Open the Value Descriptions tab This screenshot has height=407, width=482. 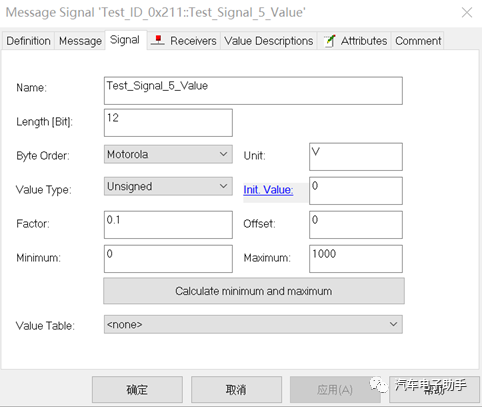coord(269,41)
